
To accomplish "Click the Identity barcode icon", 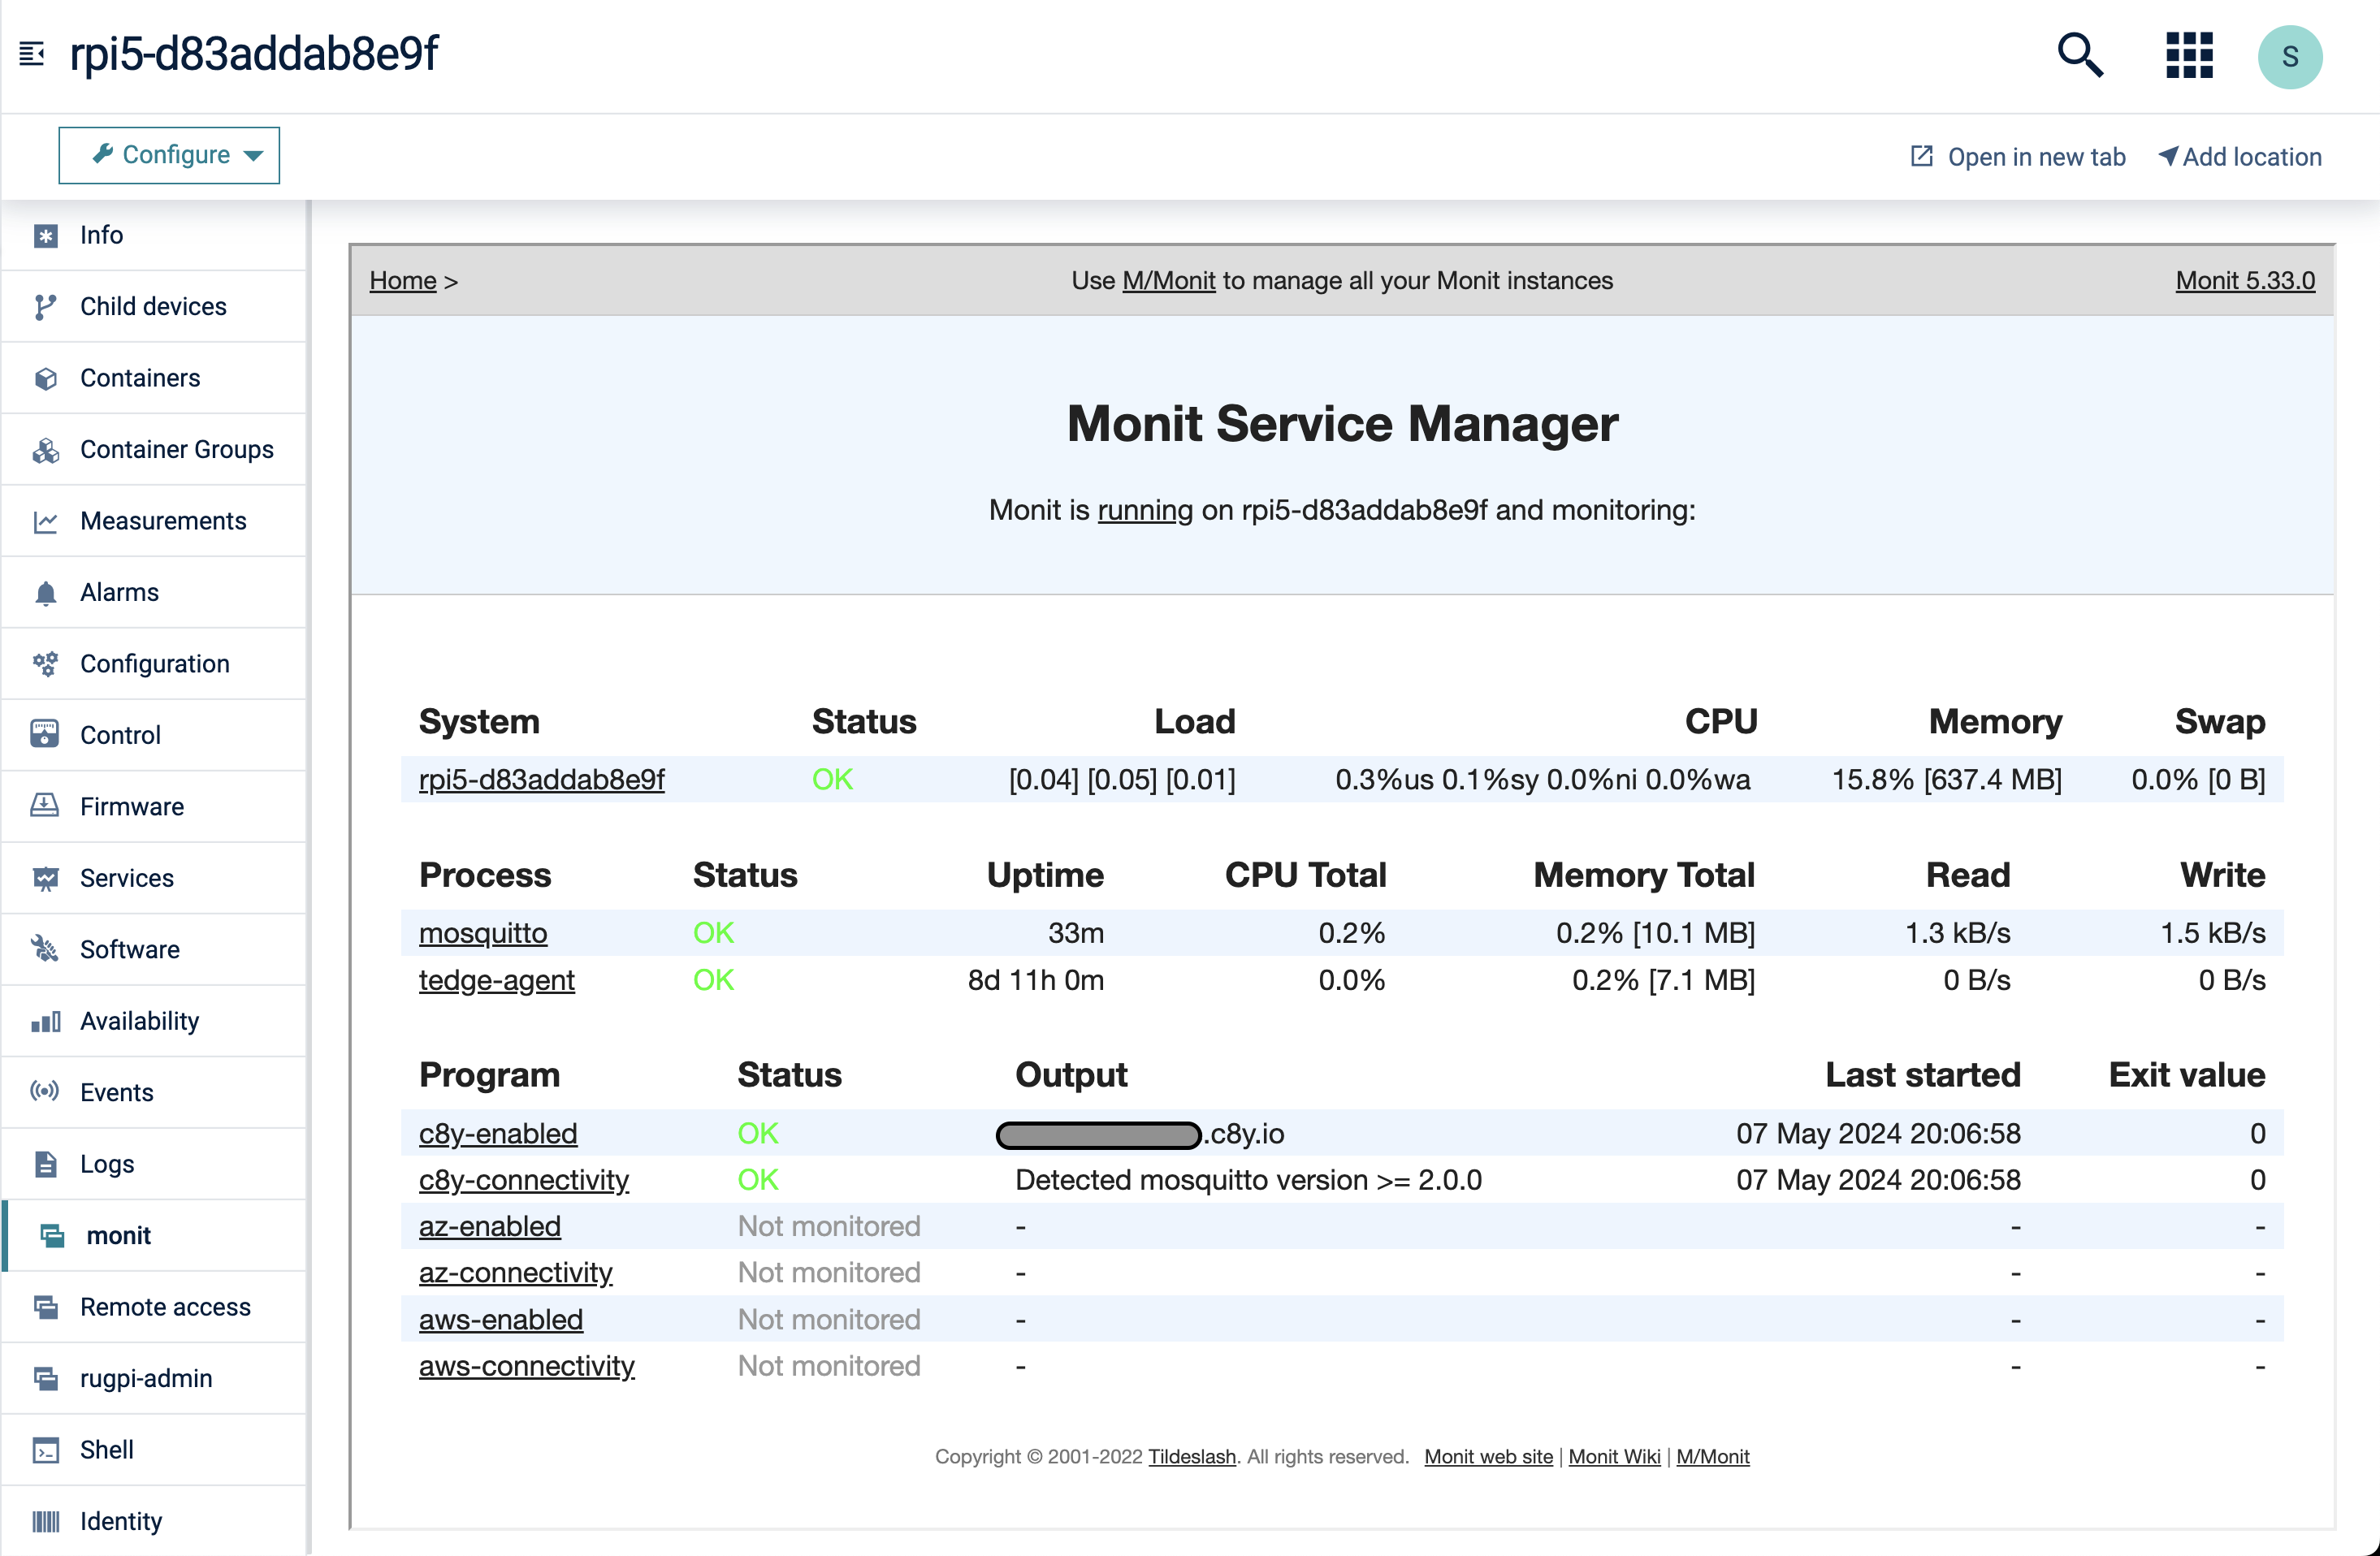I will pos(45,1521).
